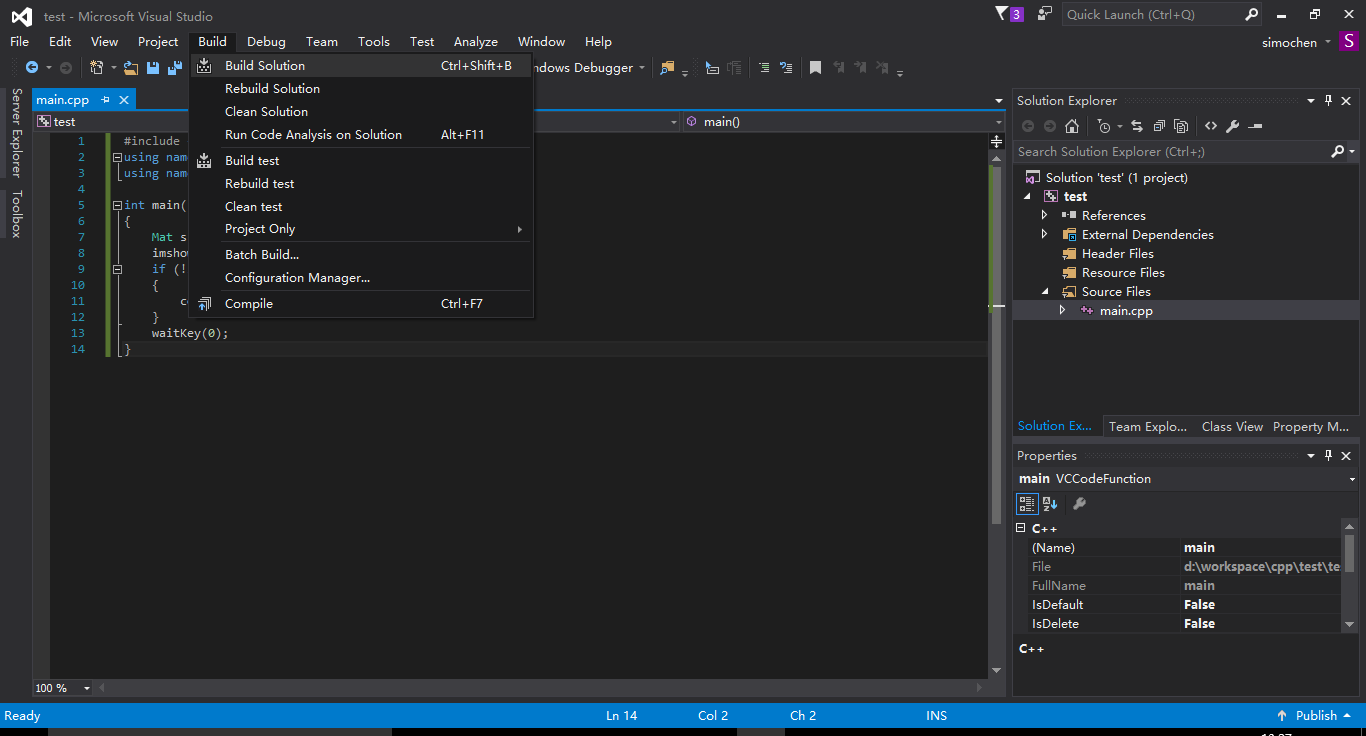Select the Alphabetical sort in Properties panel
The width and height of the screenshot is (1366, 736).
tap(1050, 504)
